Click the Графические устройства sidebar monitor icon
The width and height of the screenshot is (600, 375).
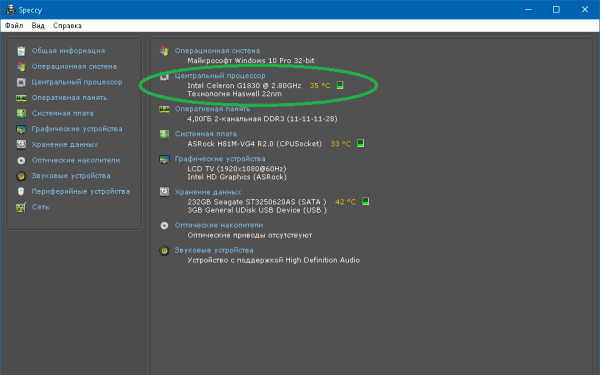pos(21,129)
